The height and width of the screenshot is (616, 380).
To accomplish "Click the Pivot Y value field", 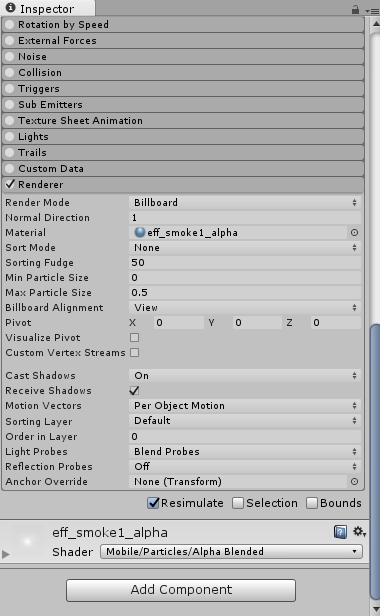I will coord(257,323).
